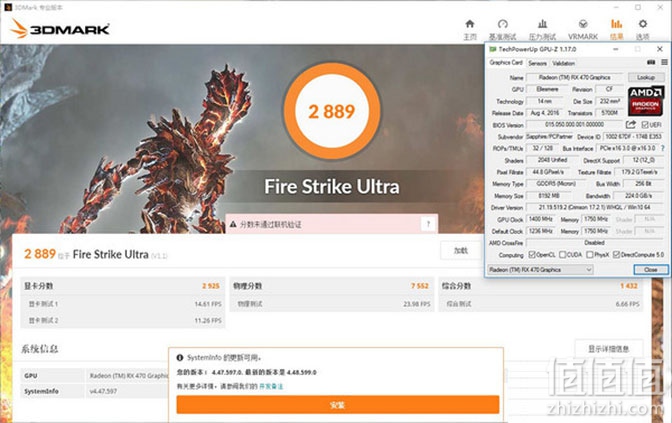The width and height of the screenshot is (672, 423).
Task: Toggle the PhysX checkbox
Action: pos(590,255)
